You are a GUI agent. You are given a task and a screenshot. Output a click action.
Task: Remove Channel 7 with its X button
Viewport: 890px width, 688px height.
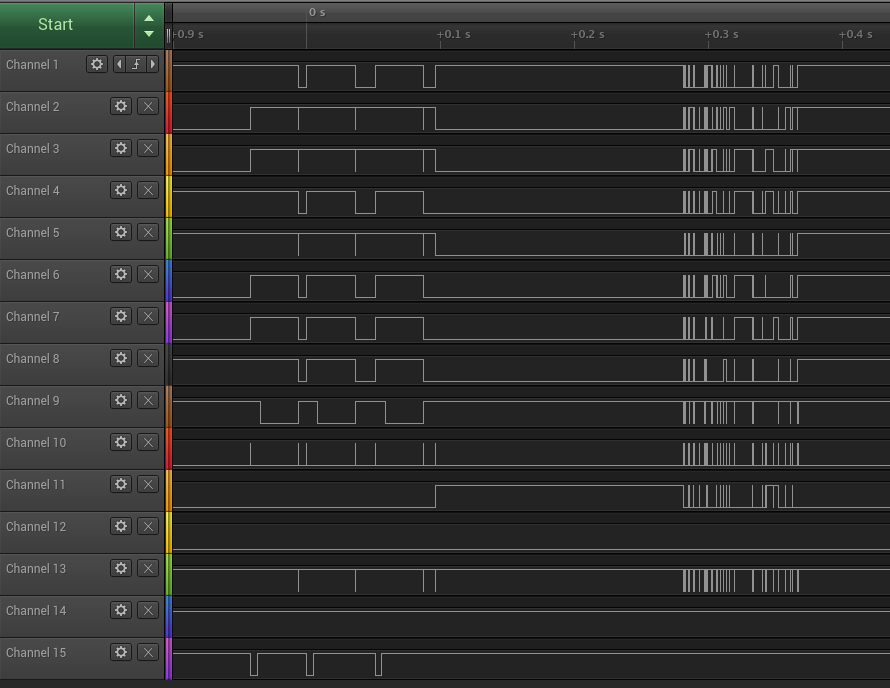(148, 316)
